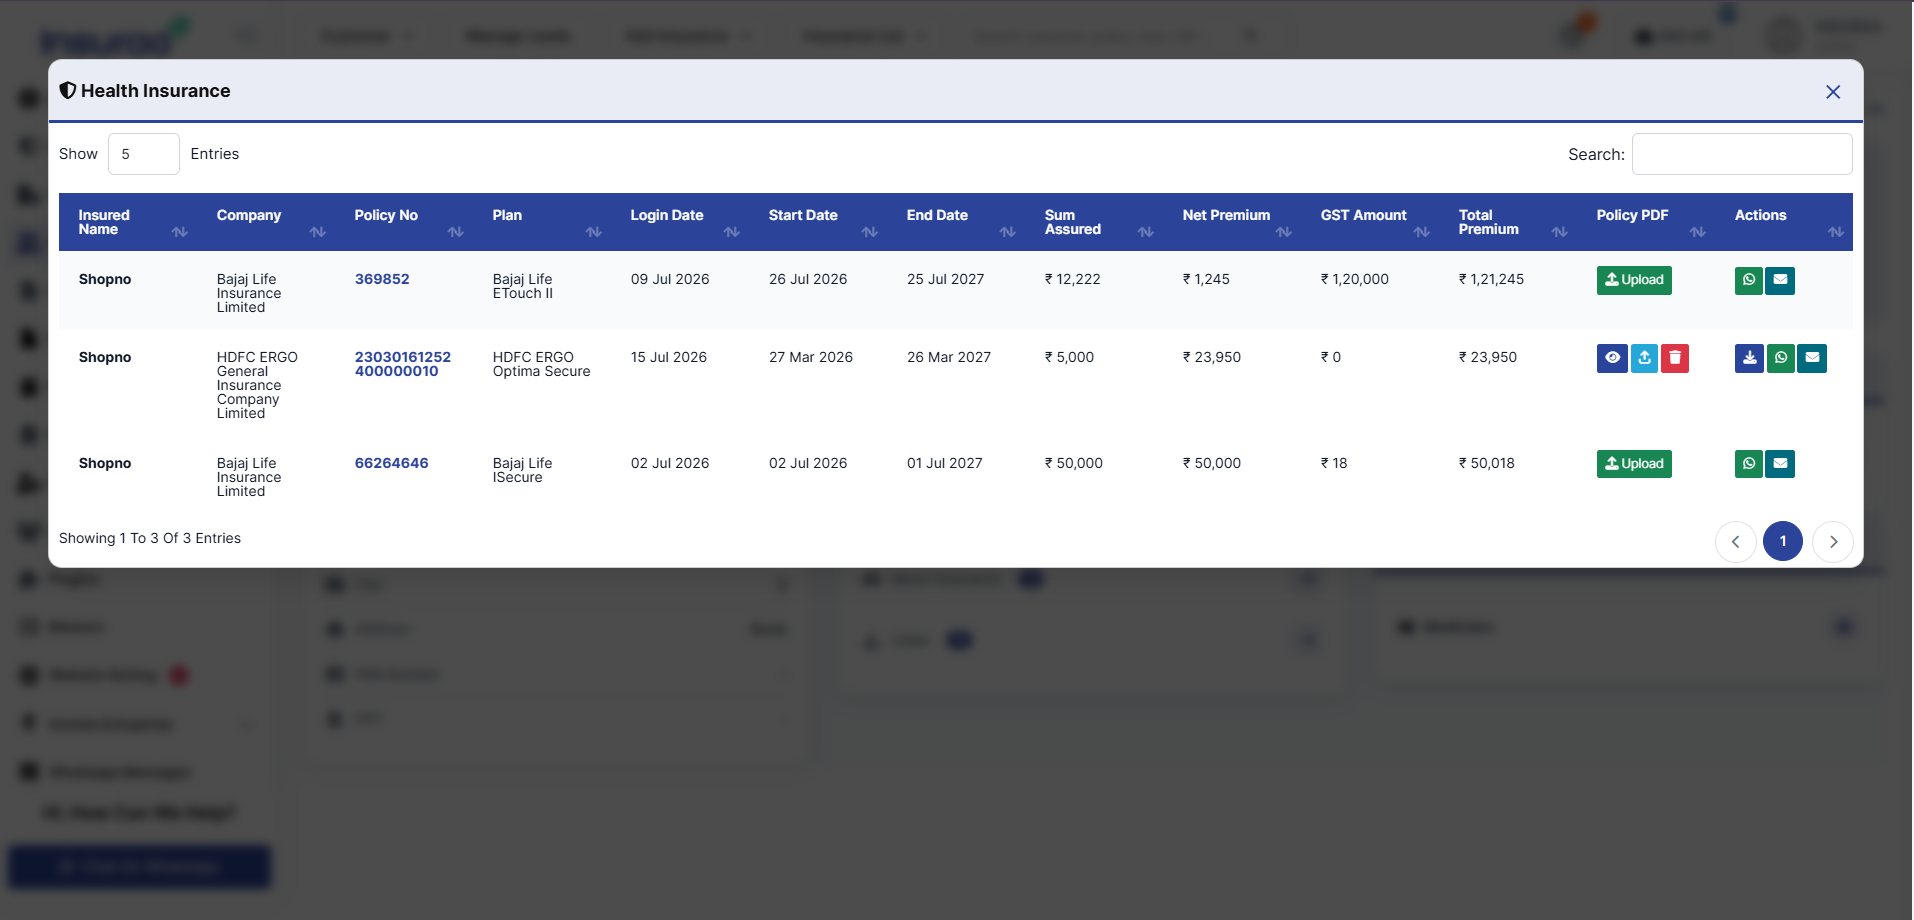Click the HDFC row total premium ₹ 23,950
1914x920 pixels.
pos(1488,357)
